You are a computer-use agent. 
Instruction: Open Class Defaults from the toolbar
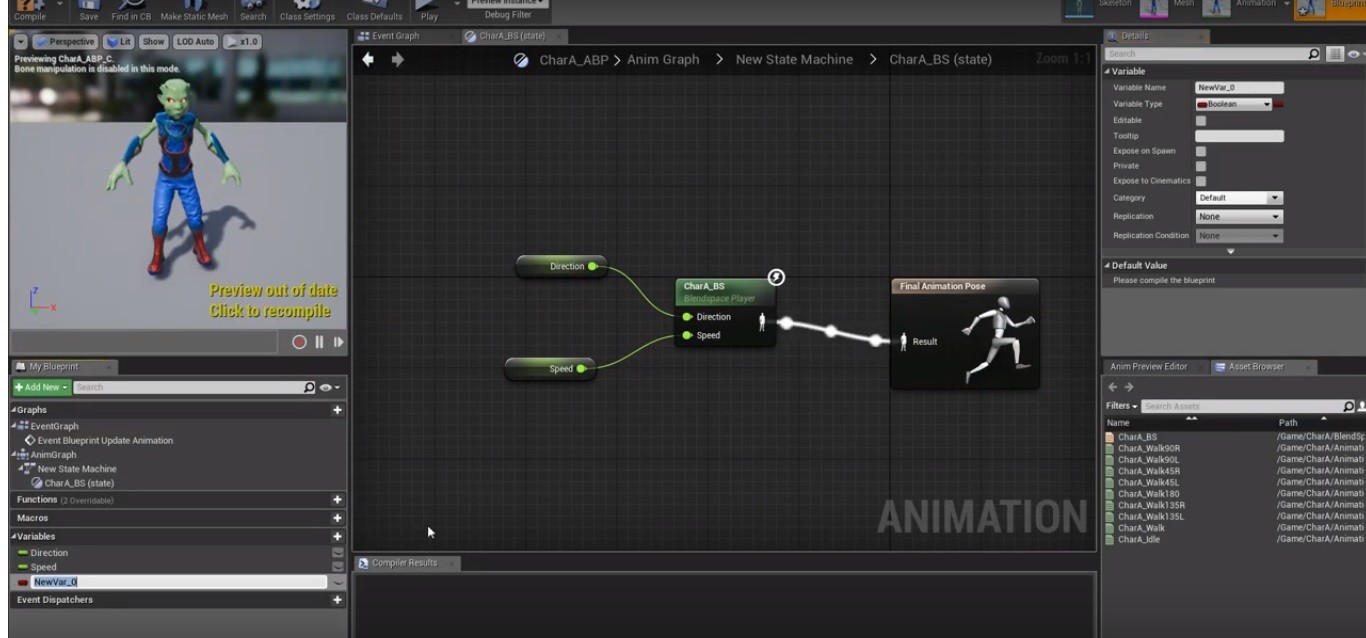pyautogui.click(x=375, y=9)
